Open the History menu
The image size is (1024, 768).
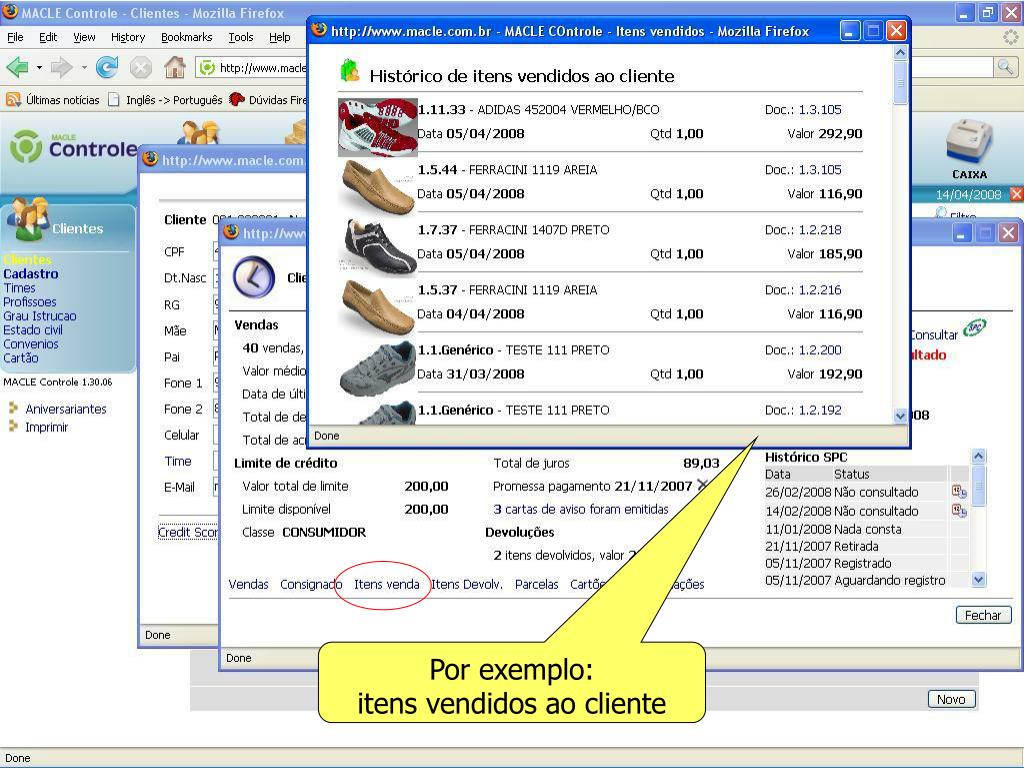coord(128,37)
